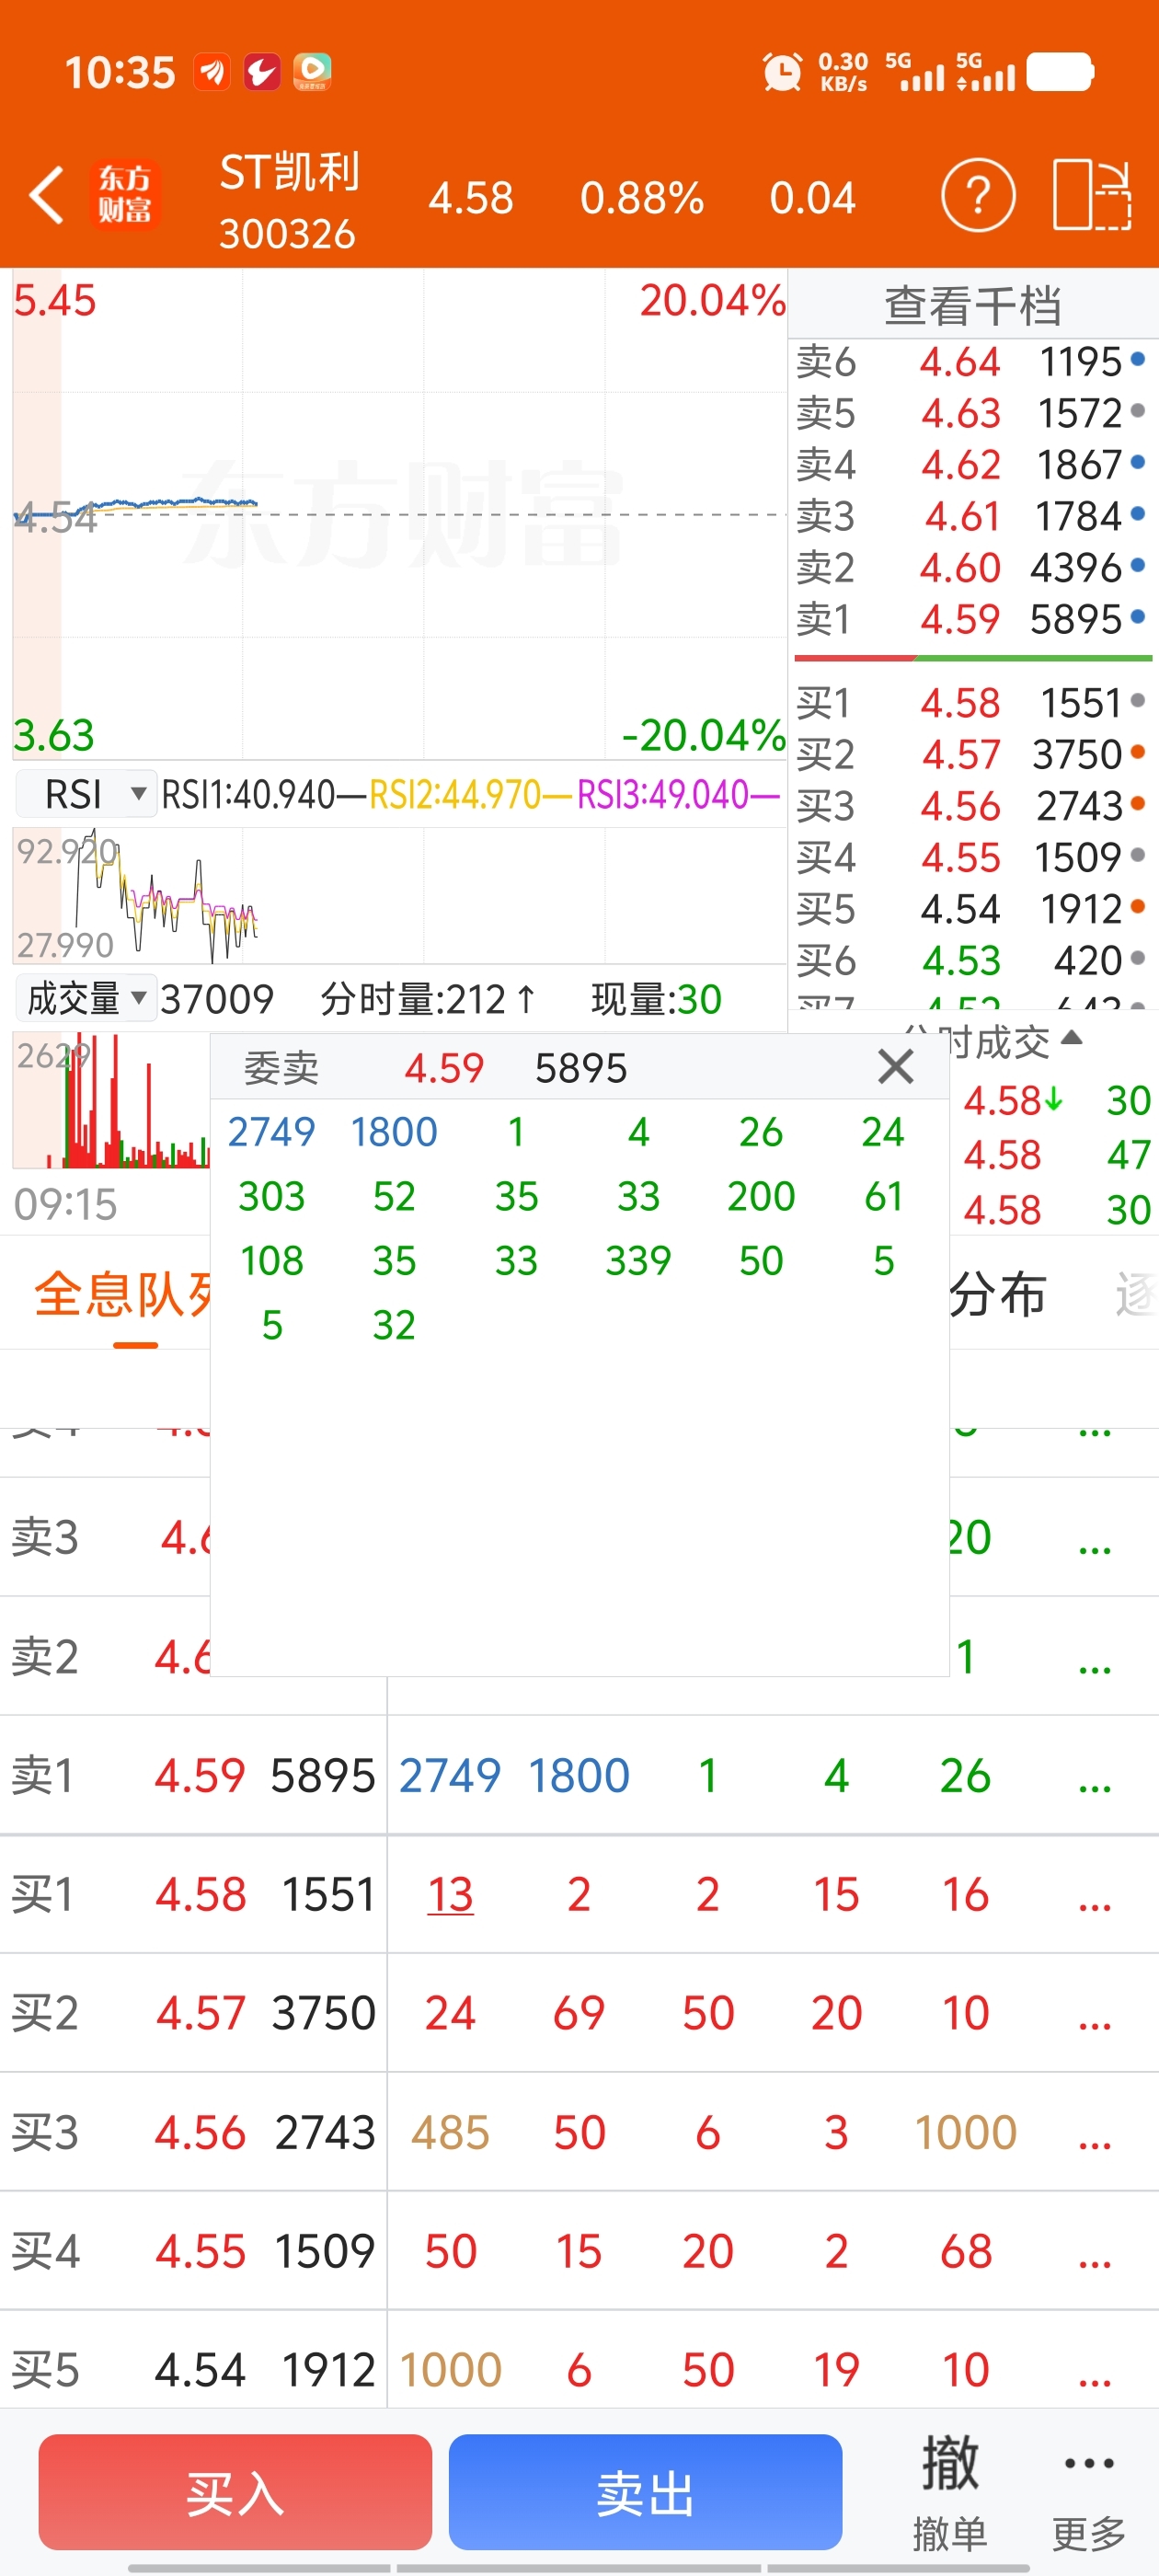Tap order 339 in the 委卖 popup

[638, 1261]
